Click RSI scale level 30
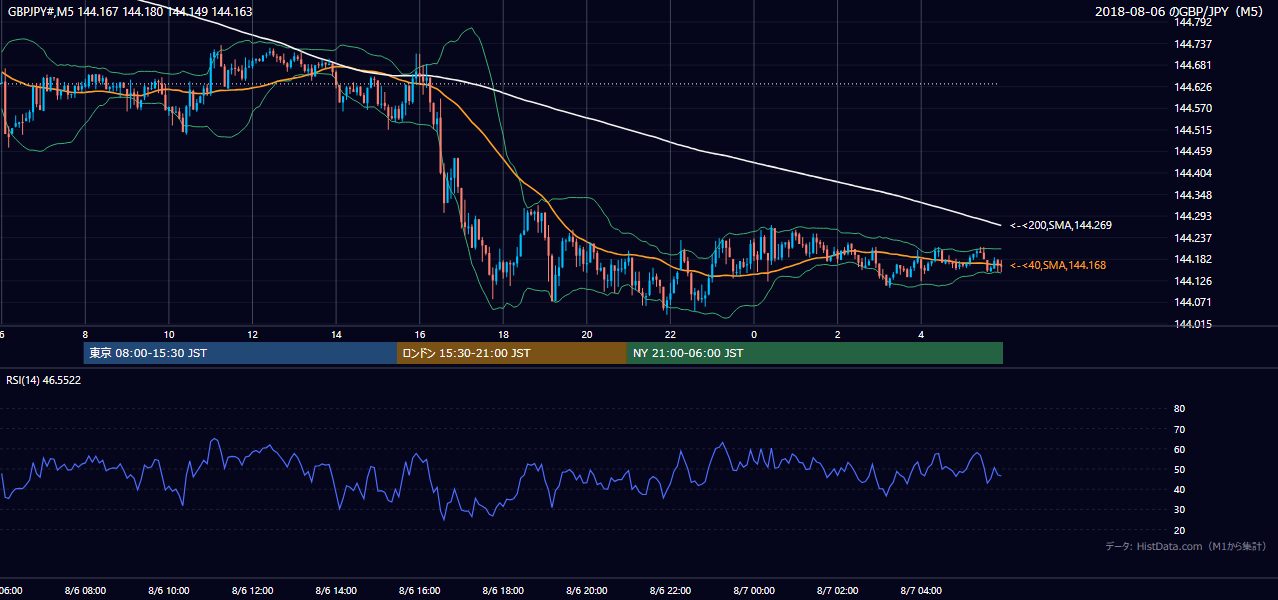The image size is (1278, 600). [x=1179, y=510]
